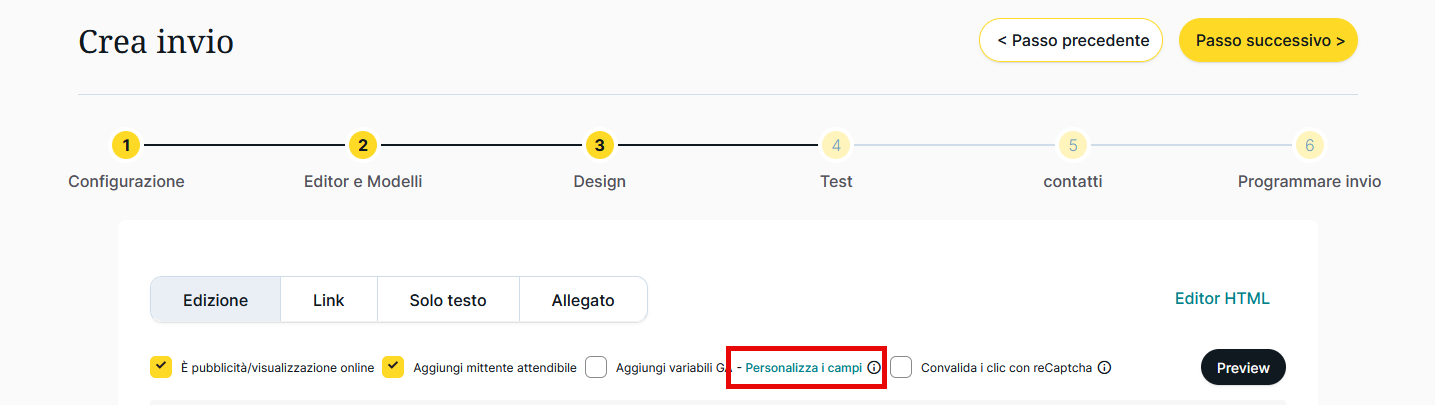Go to step 1 Configurazione circle
Image resolution: width=1435 pixels, height=405 pixels.
coord(126,145)
